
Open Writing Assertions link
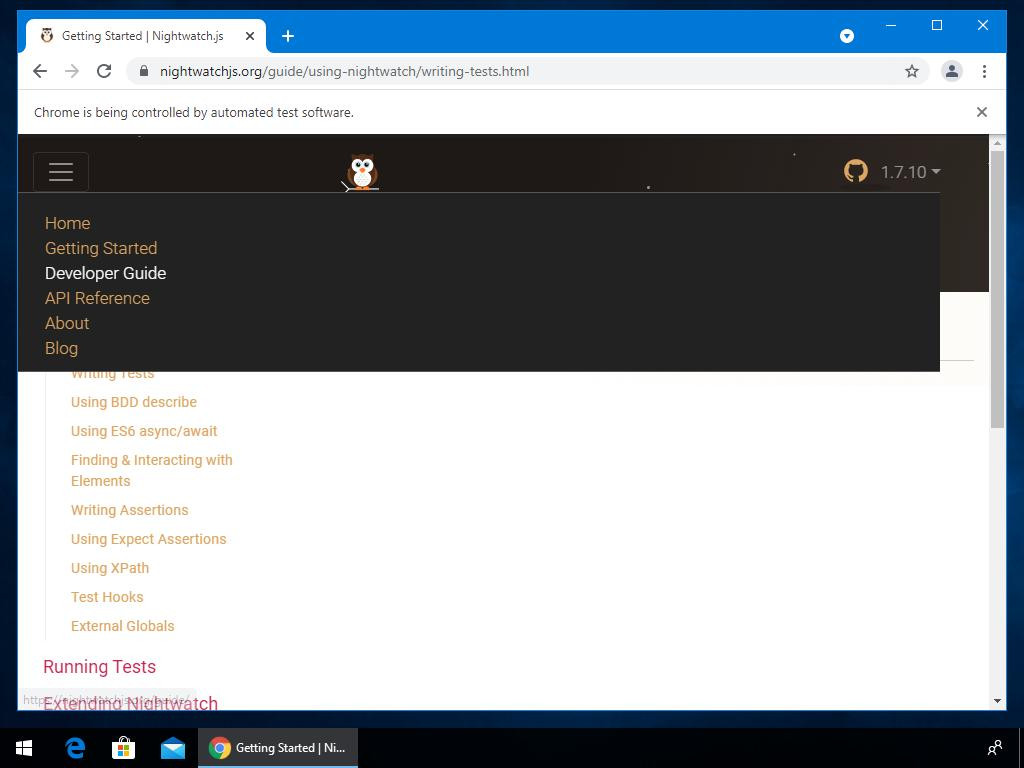coord(129,510)
